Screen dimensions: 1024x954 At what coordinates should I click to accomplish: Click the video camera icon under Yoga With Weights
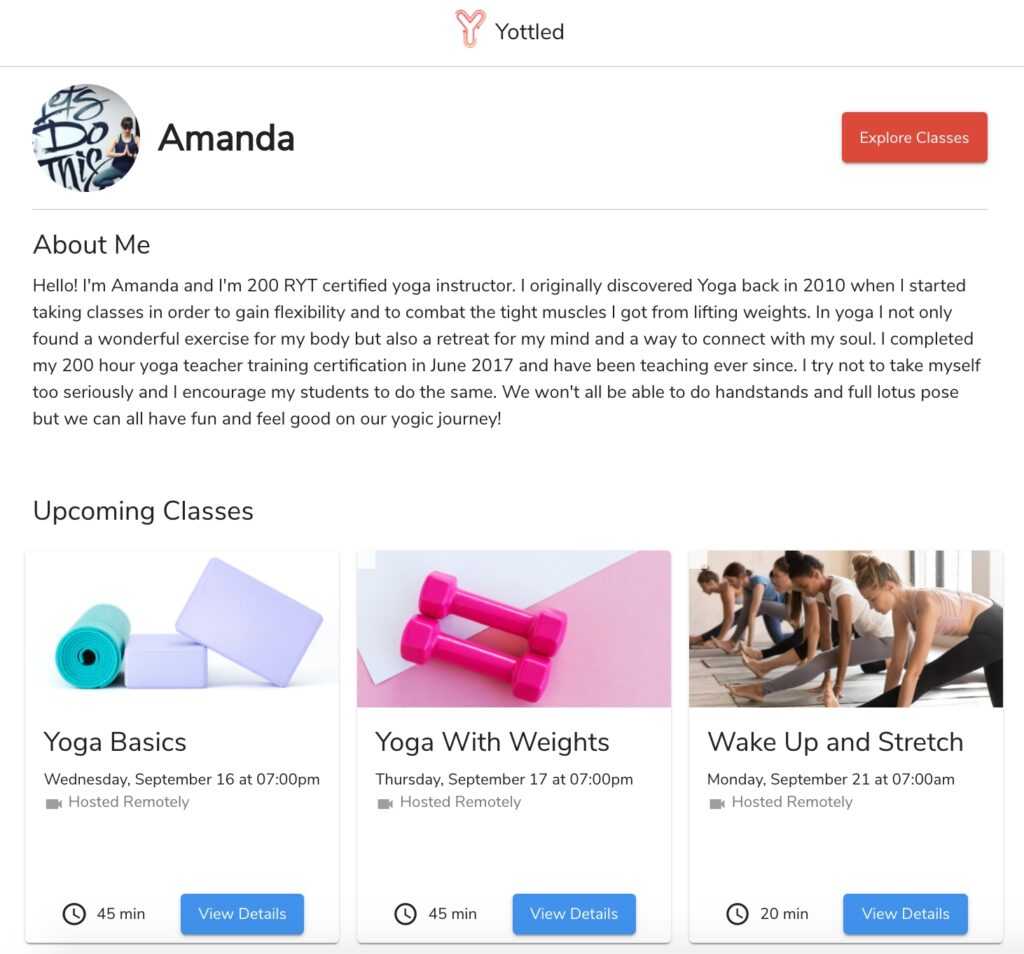pyautogui.click(x=385, y=803)
